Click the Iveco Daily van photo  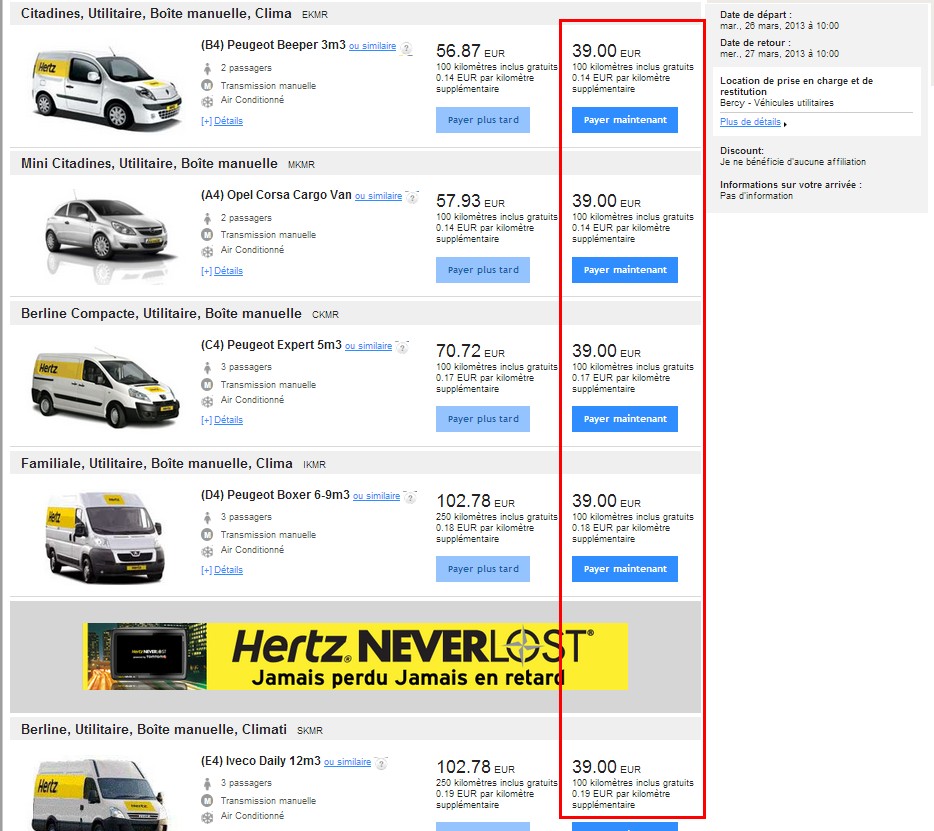click(99, 794)
